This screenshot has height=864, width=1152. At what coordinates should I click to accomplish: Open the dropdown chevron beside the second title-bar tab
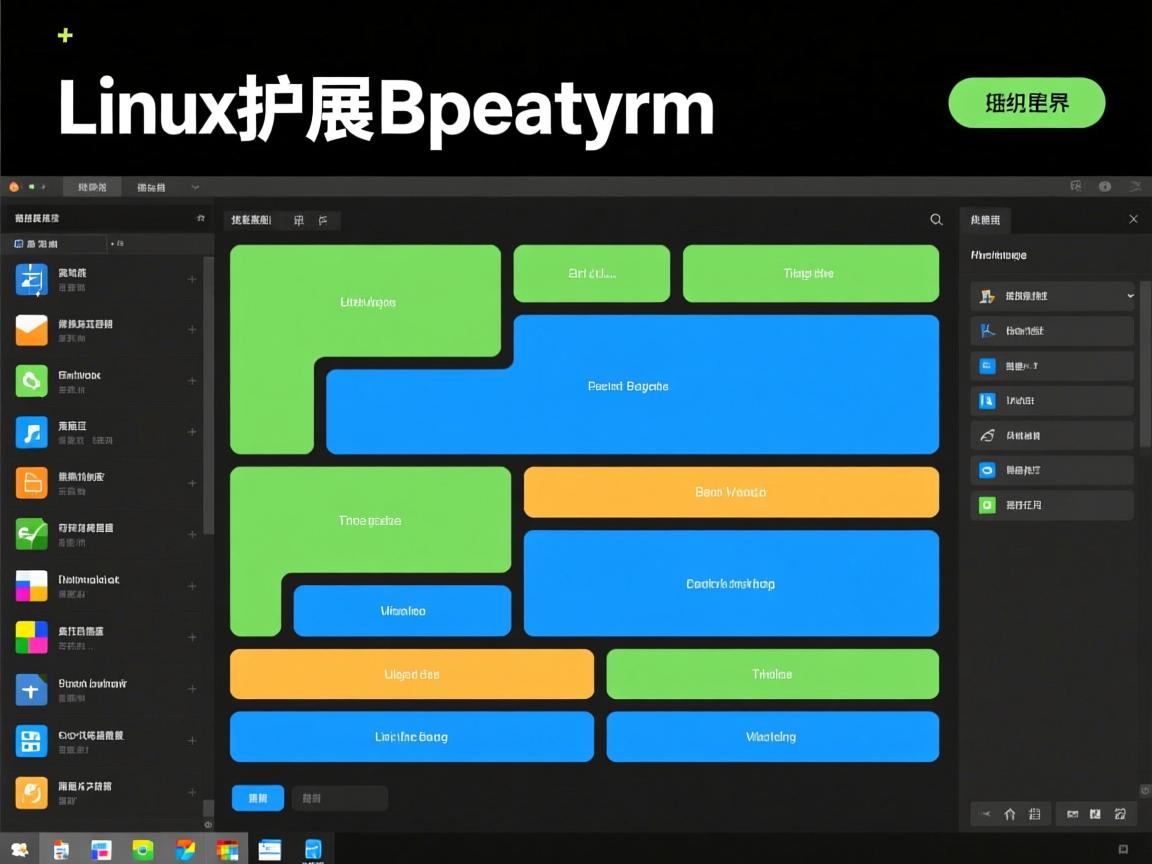point(196,186)
